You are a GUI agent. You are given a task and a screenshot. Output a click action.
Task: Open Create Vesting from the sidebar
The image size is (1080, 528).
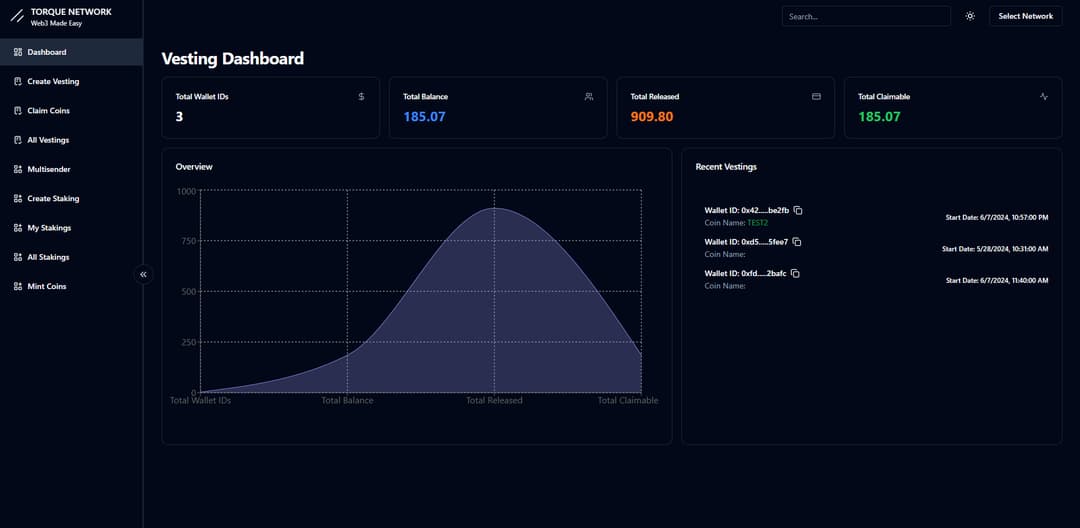point(53,81)
